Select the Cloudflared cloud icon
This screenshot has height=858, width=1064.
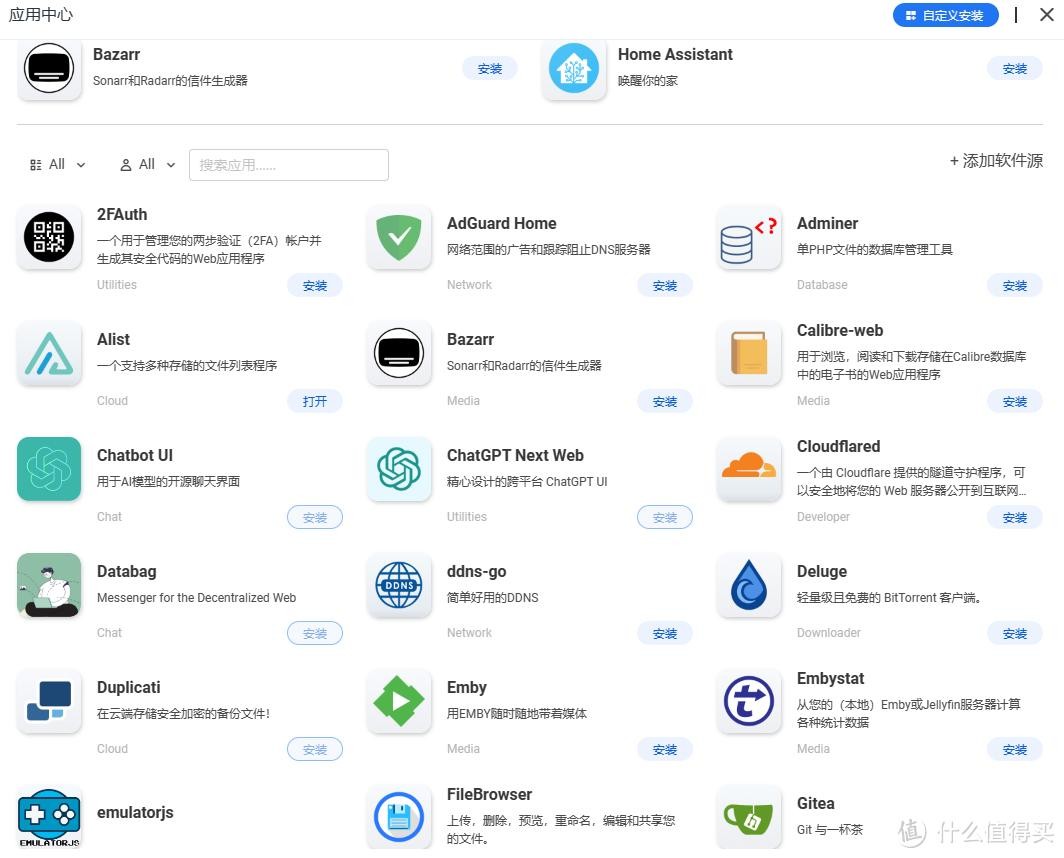749,469
